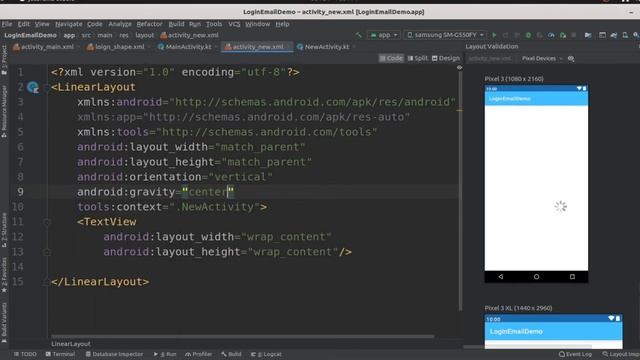Click the Pixel 3 layout preview

(x=536, y=183)
